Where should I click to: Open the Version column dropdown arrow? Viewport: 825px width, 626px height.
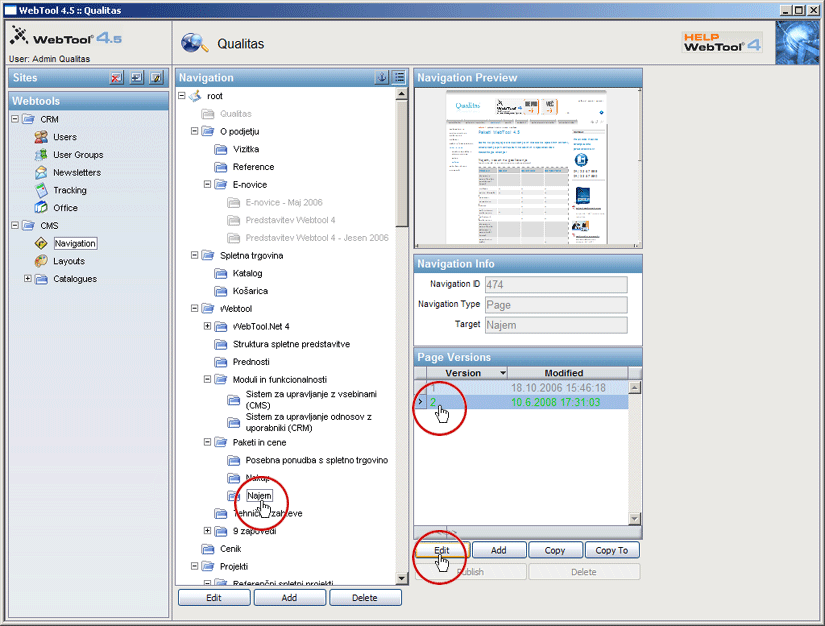coord(501,373)
